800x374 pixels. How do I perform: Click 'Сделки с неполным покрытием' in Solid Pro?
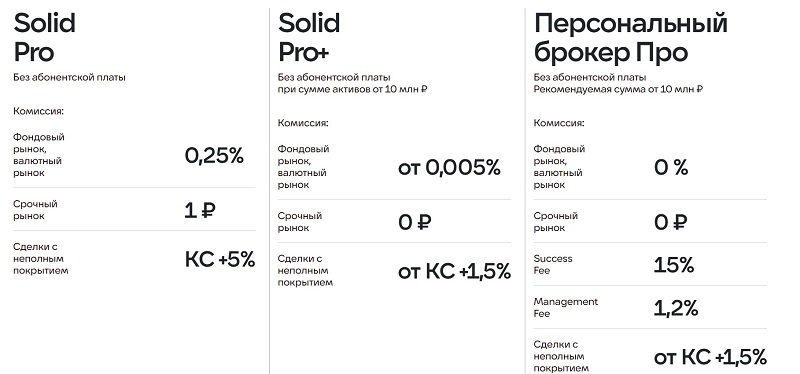click(x=41, y=259)
